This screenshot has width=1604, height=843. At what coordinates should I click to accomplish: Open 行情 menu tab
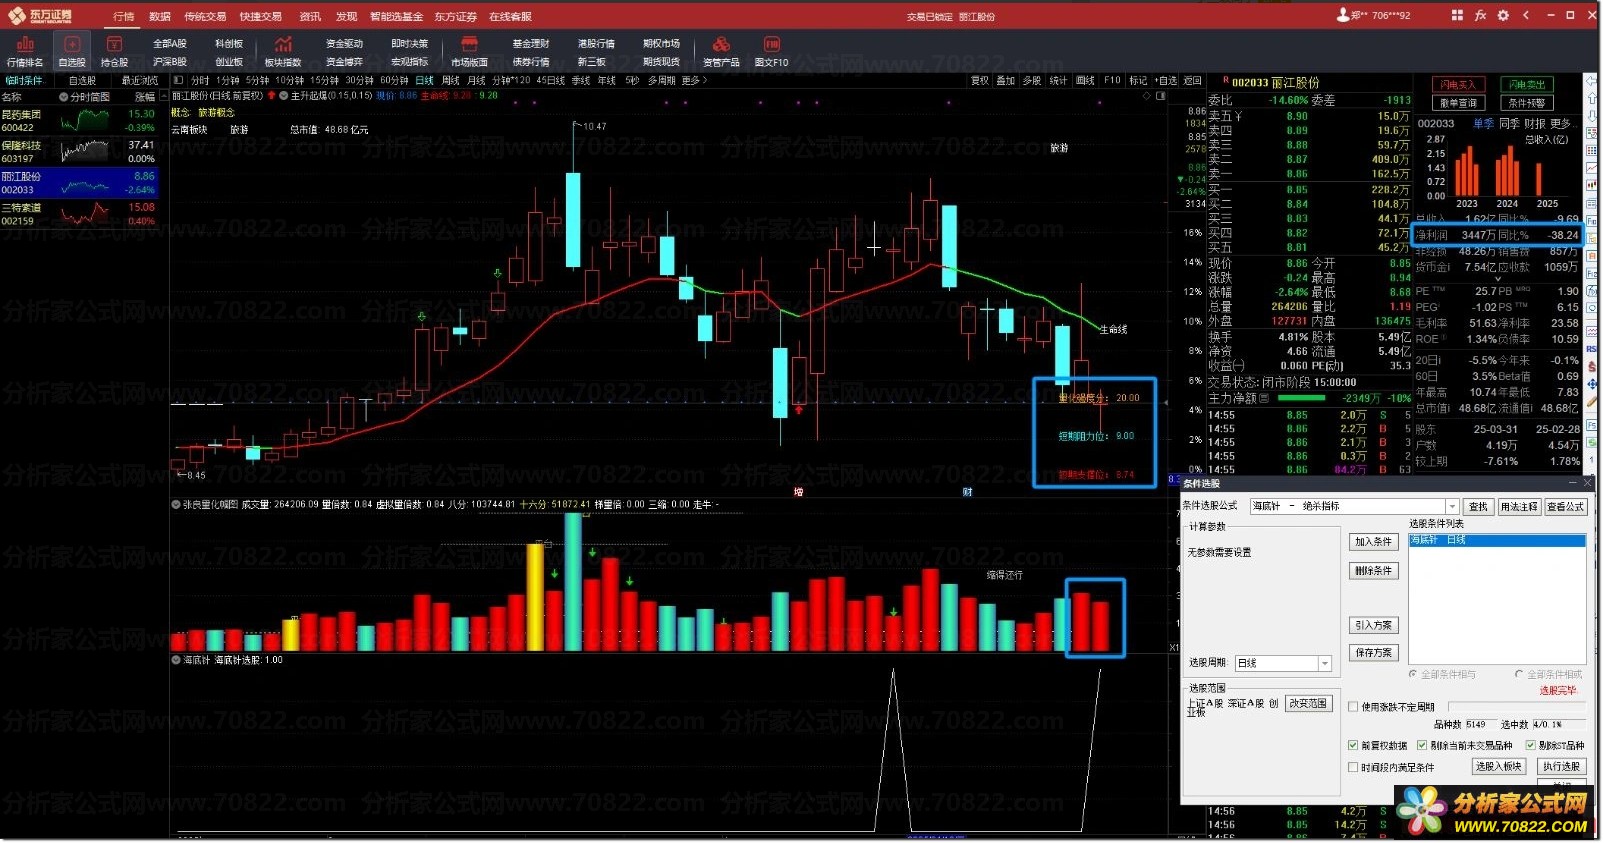[x=123, y=16]
